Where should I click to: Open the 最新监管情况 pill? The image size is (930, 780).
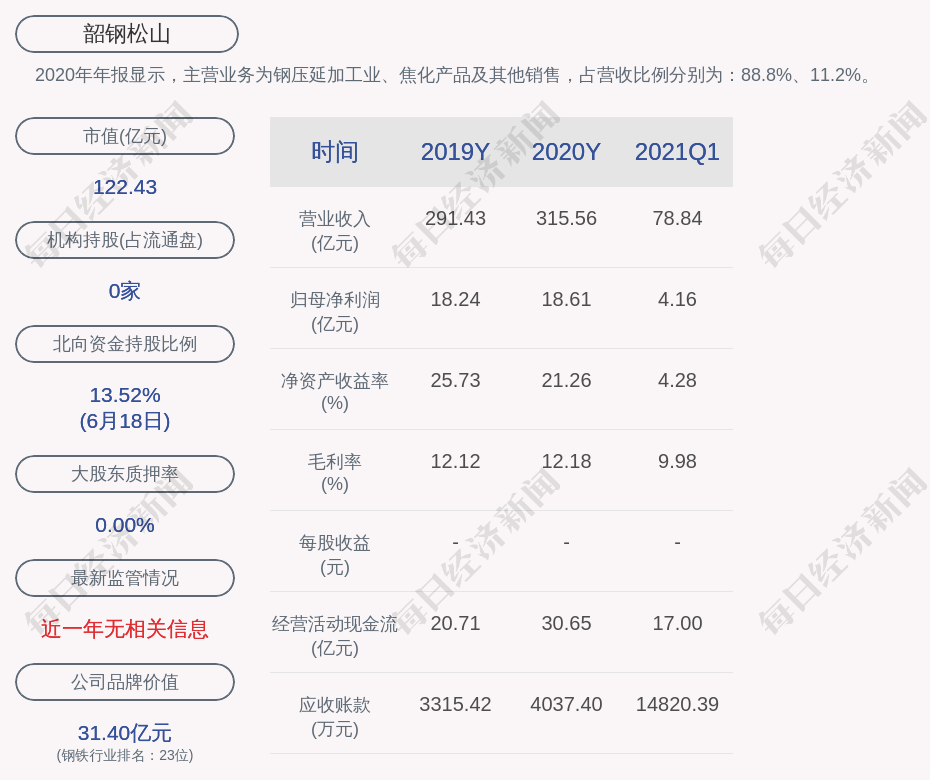125,578
